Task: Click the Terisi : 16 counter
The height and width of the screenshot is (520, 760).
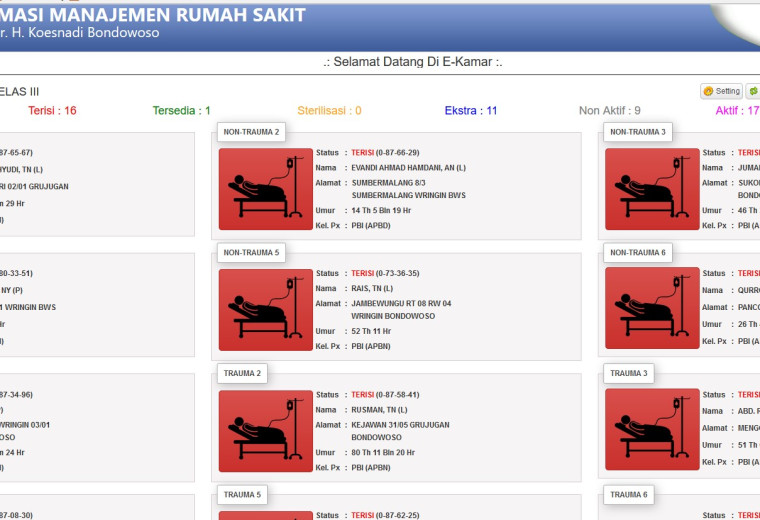Action: pos(52,110)
